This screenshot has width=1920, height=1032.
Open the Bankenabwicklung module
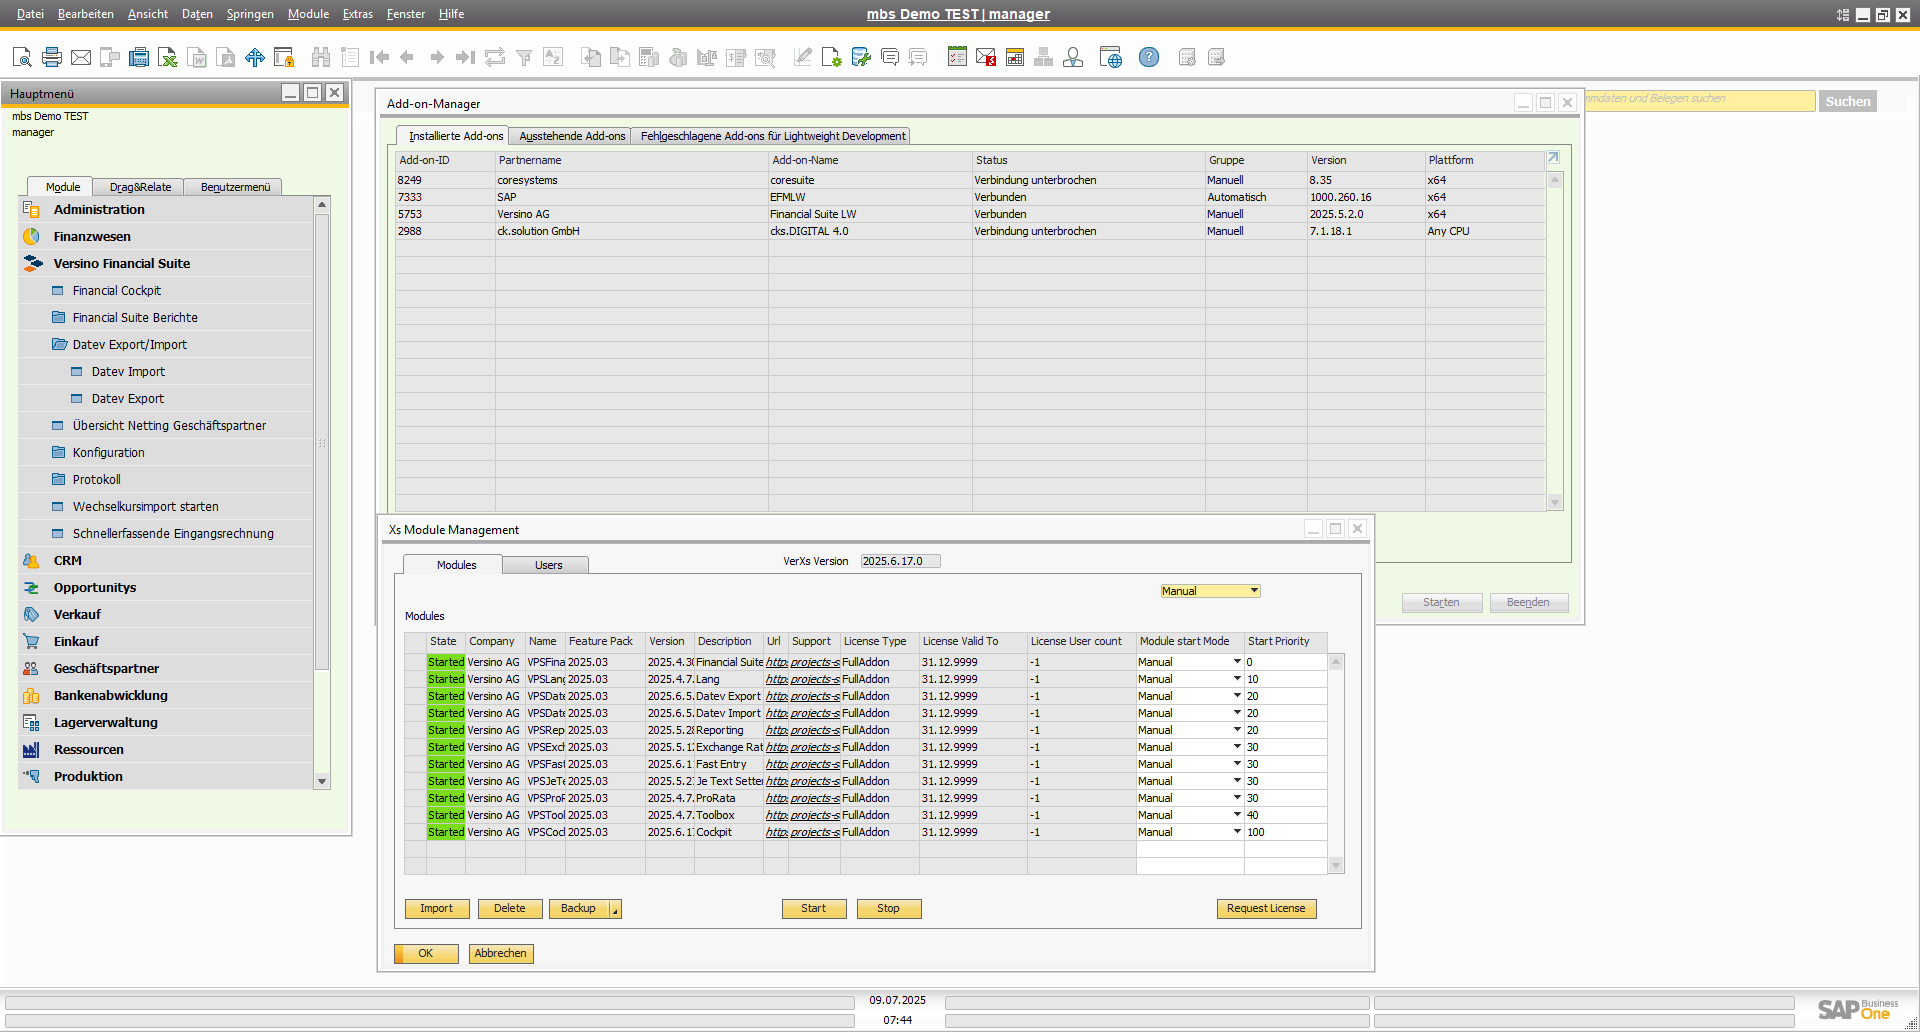111,696
